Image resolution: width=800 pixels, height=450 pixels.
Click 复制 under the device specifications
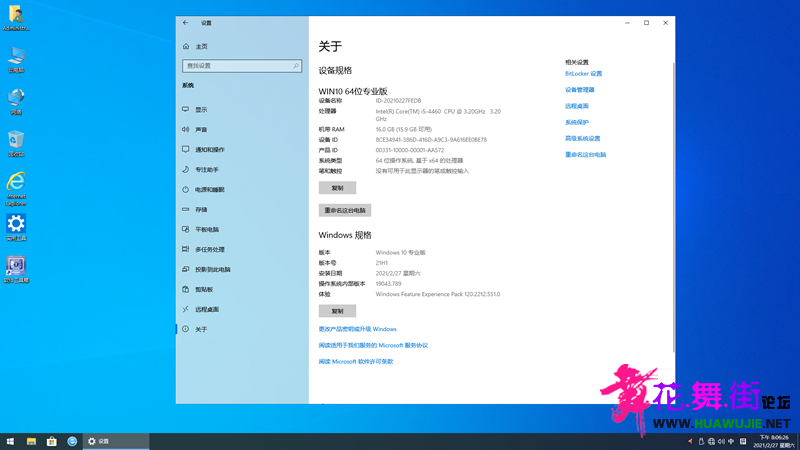pyautogui.click(x=337, y=188)
